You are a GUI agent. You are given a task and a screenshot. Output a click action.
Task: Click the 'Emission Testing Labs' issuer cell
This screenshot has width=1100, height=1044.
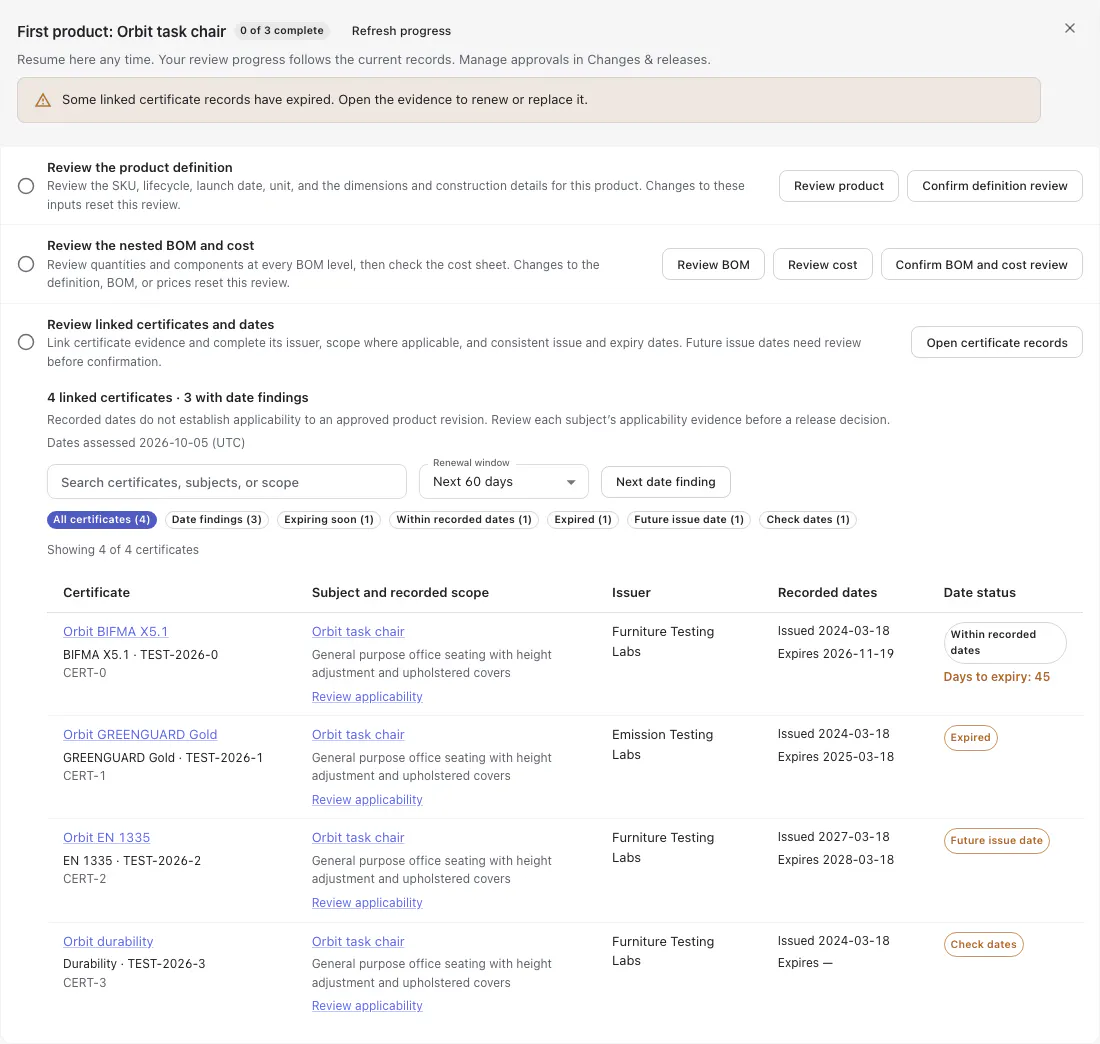point(662,744)
